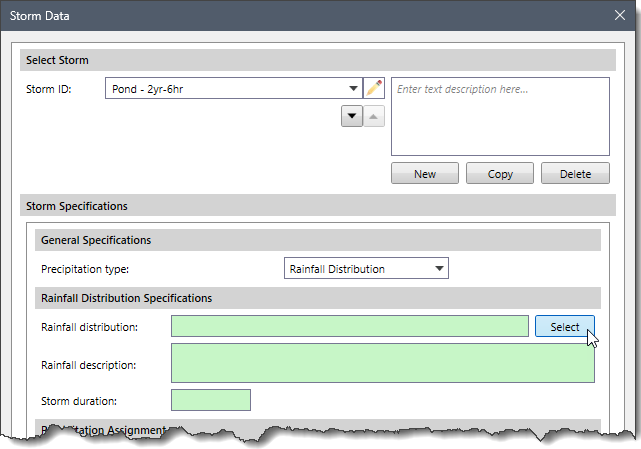The width and height of the screenshot is (641, 449).
Task: Move storm down with black down arrow button
Action: 352,116
